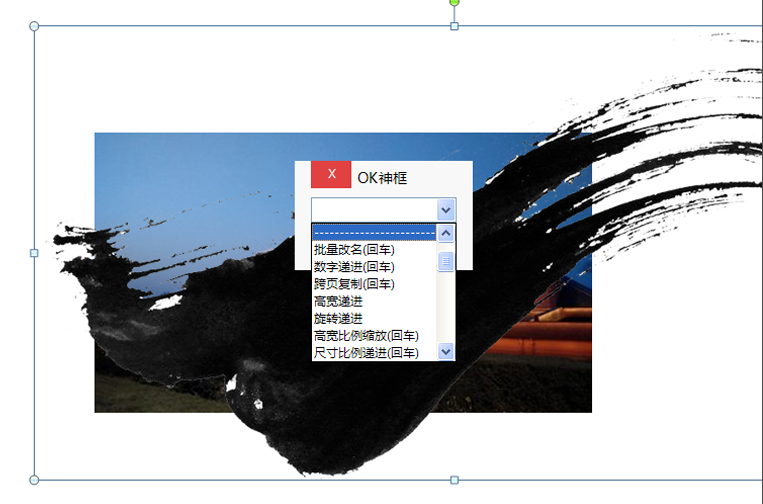The width and height of the screenshot is (763, 504).
Task: Select the dashed separator list entry
Action: 374,233
